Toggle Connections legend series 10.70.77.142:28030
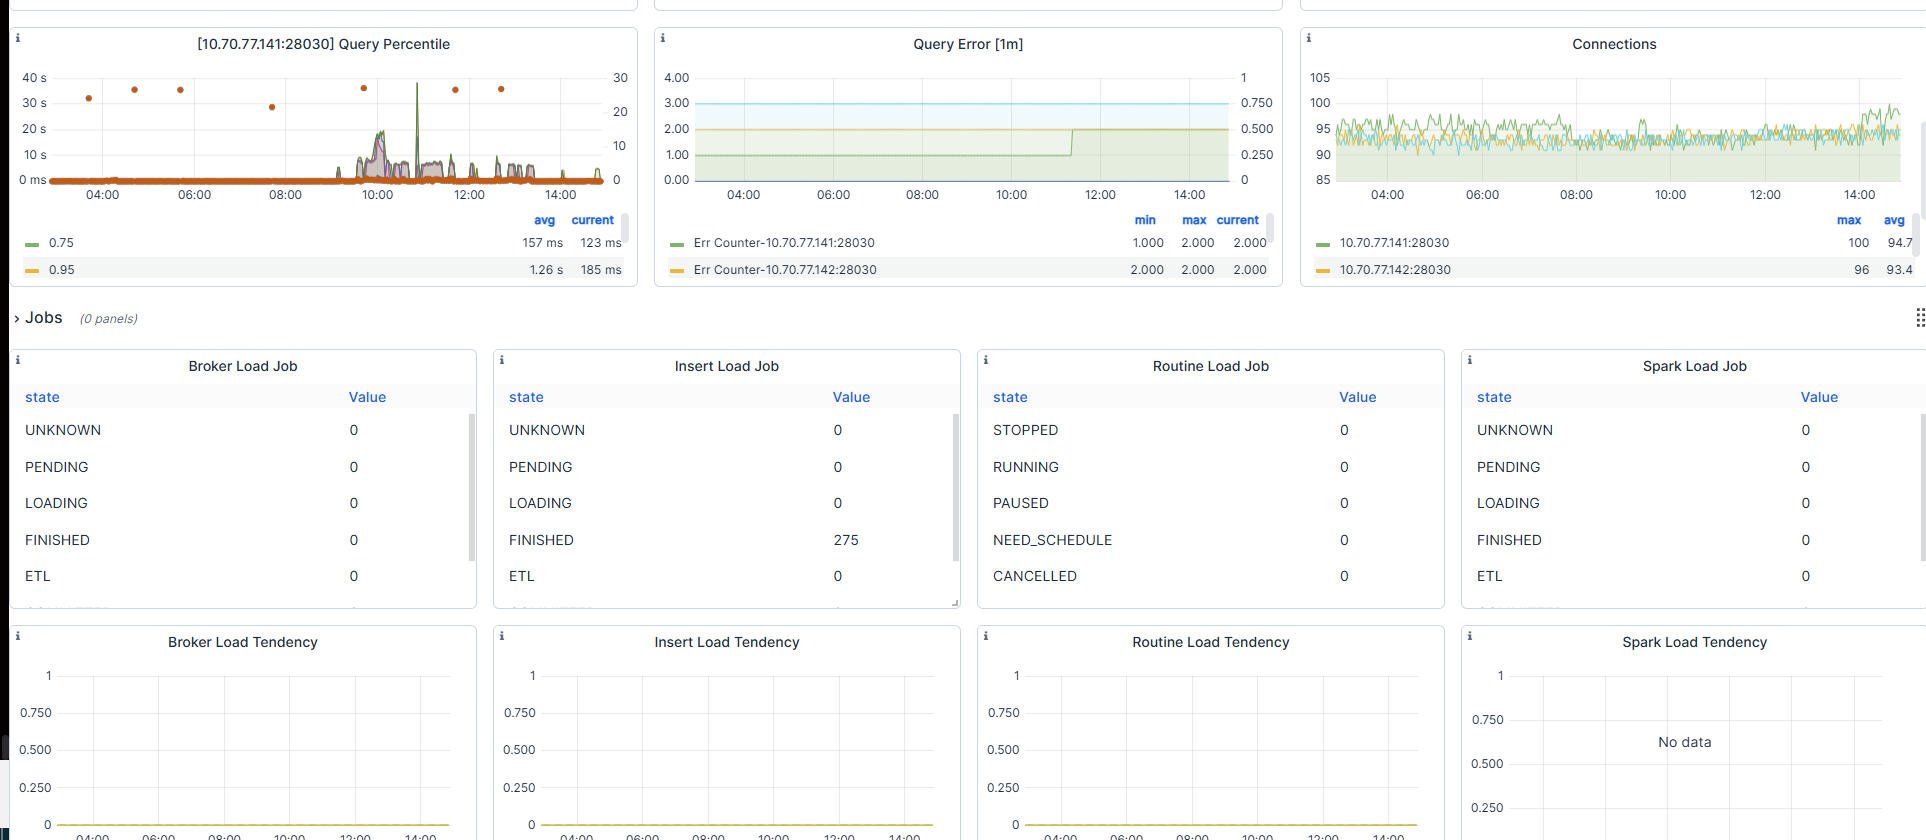This screenshot has height=840, width=1926. (x=1395, y=270)
